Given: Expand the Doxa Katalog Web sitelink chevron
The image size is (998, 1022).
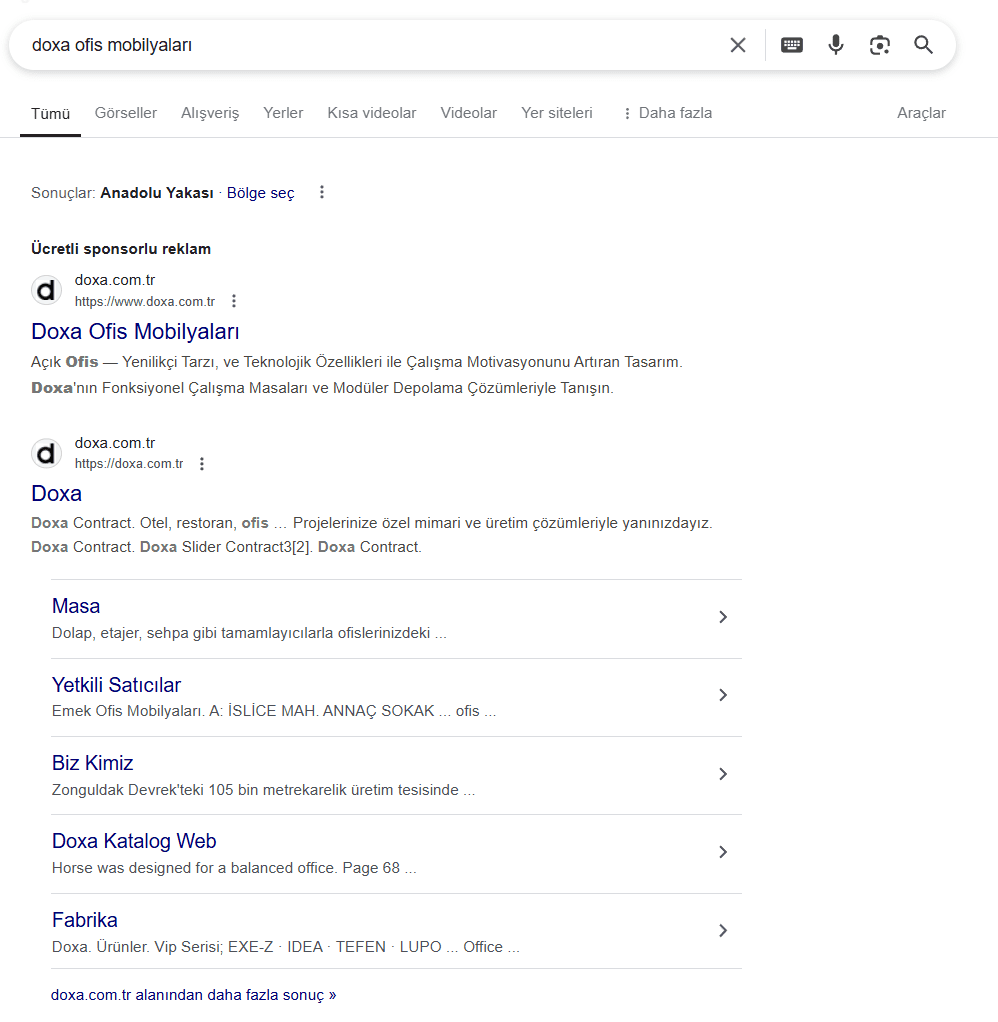Looking at the screenshot, I should coord(723,852).
